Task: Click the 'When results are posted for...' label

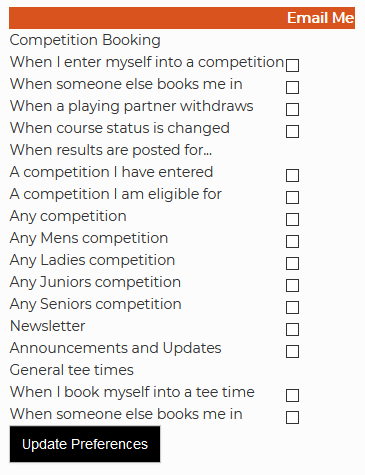Action: coord(111,150)
